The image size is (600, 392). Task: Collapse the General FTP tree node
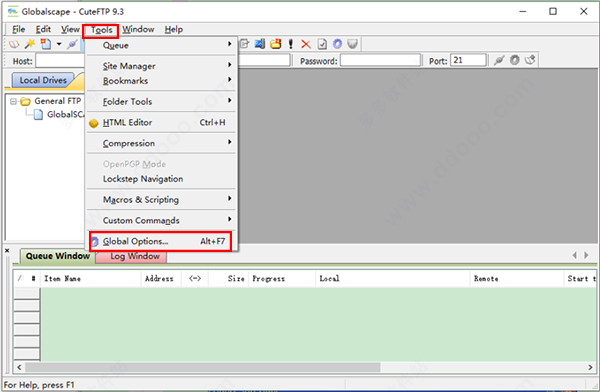[x=14, y=101]
